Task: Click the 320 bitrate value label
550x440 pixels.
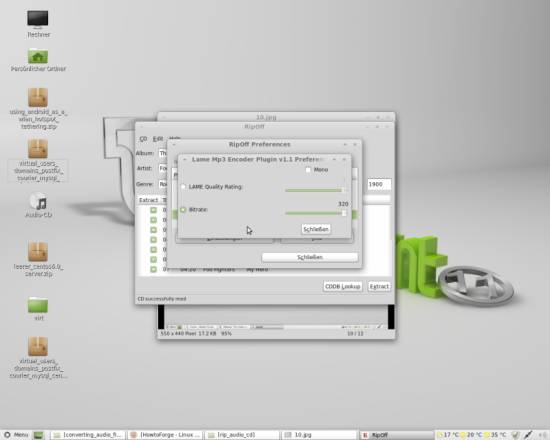Action: coord(343,204)
